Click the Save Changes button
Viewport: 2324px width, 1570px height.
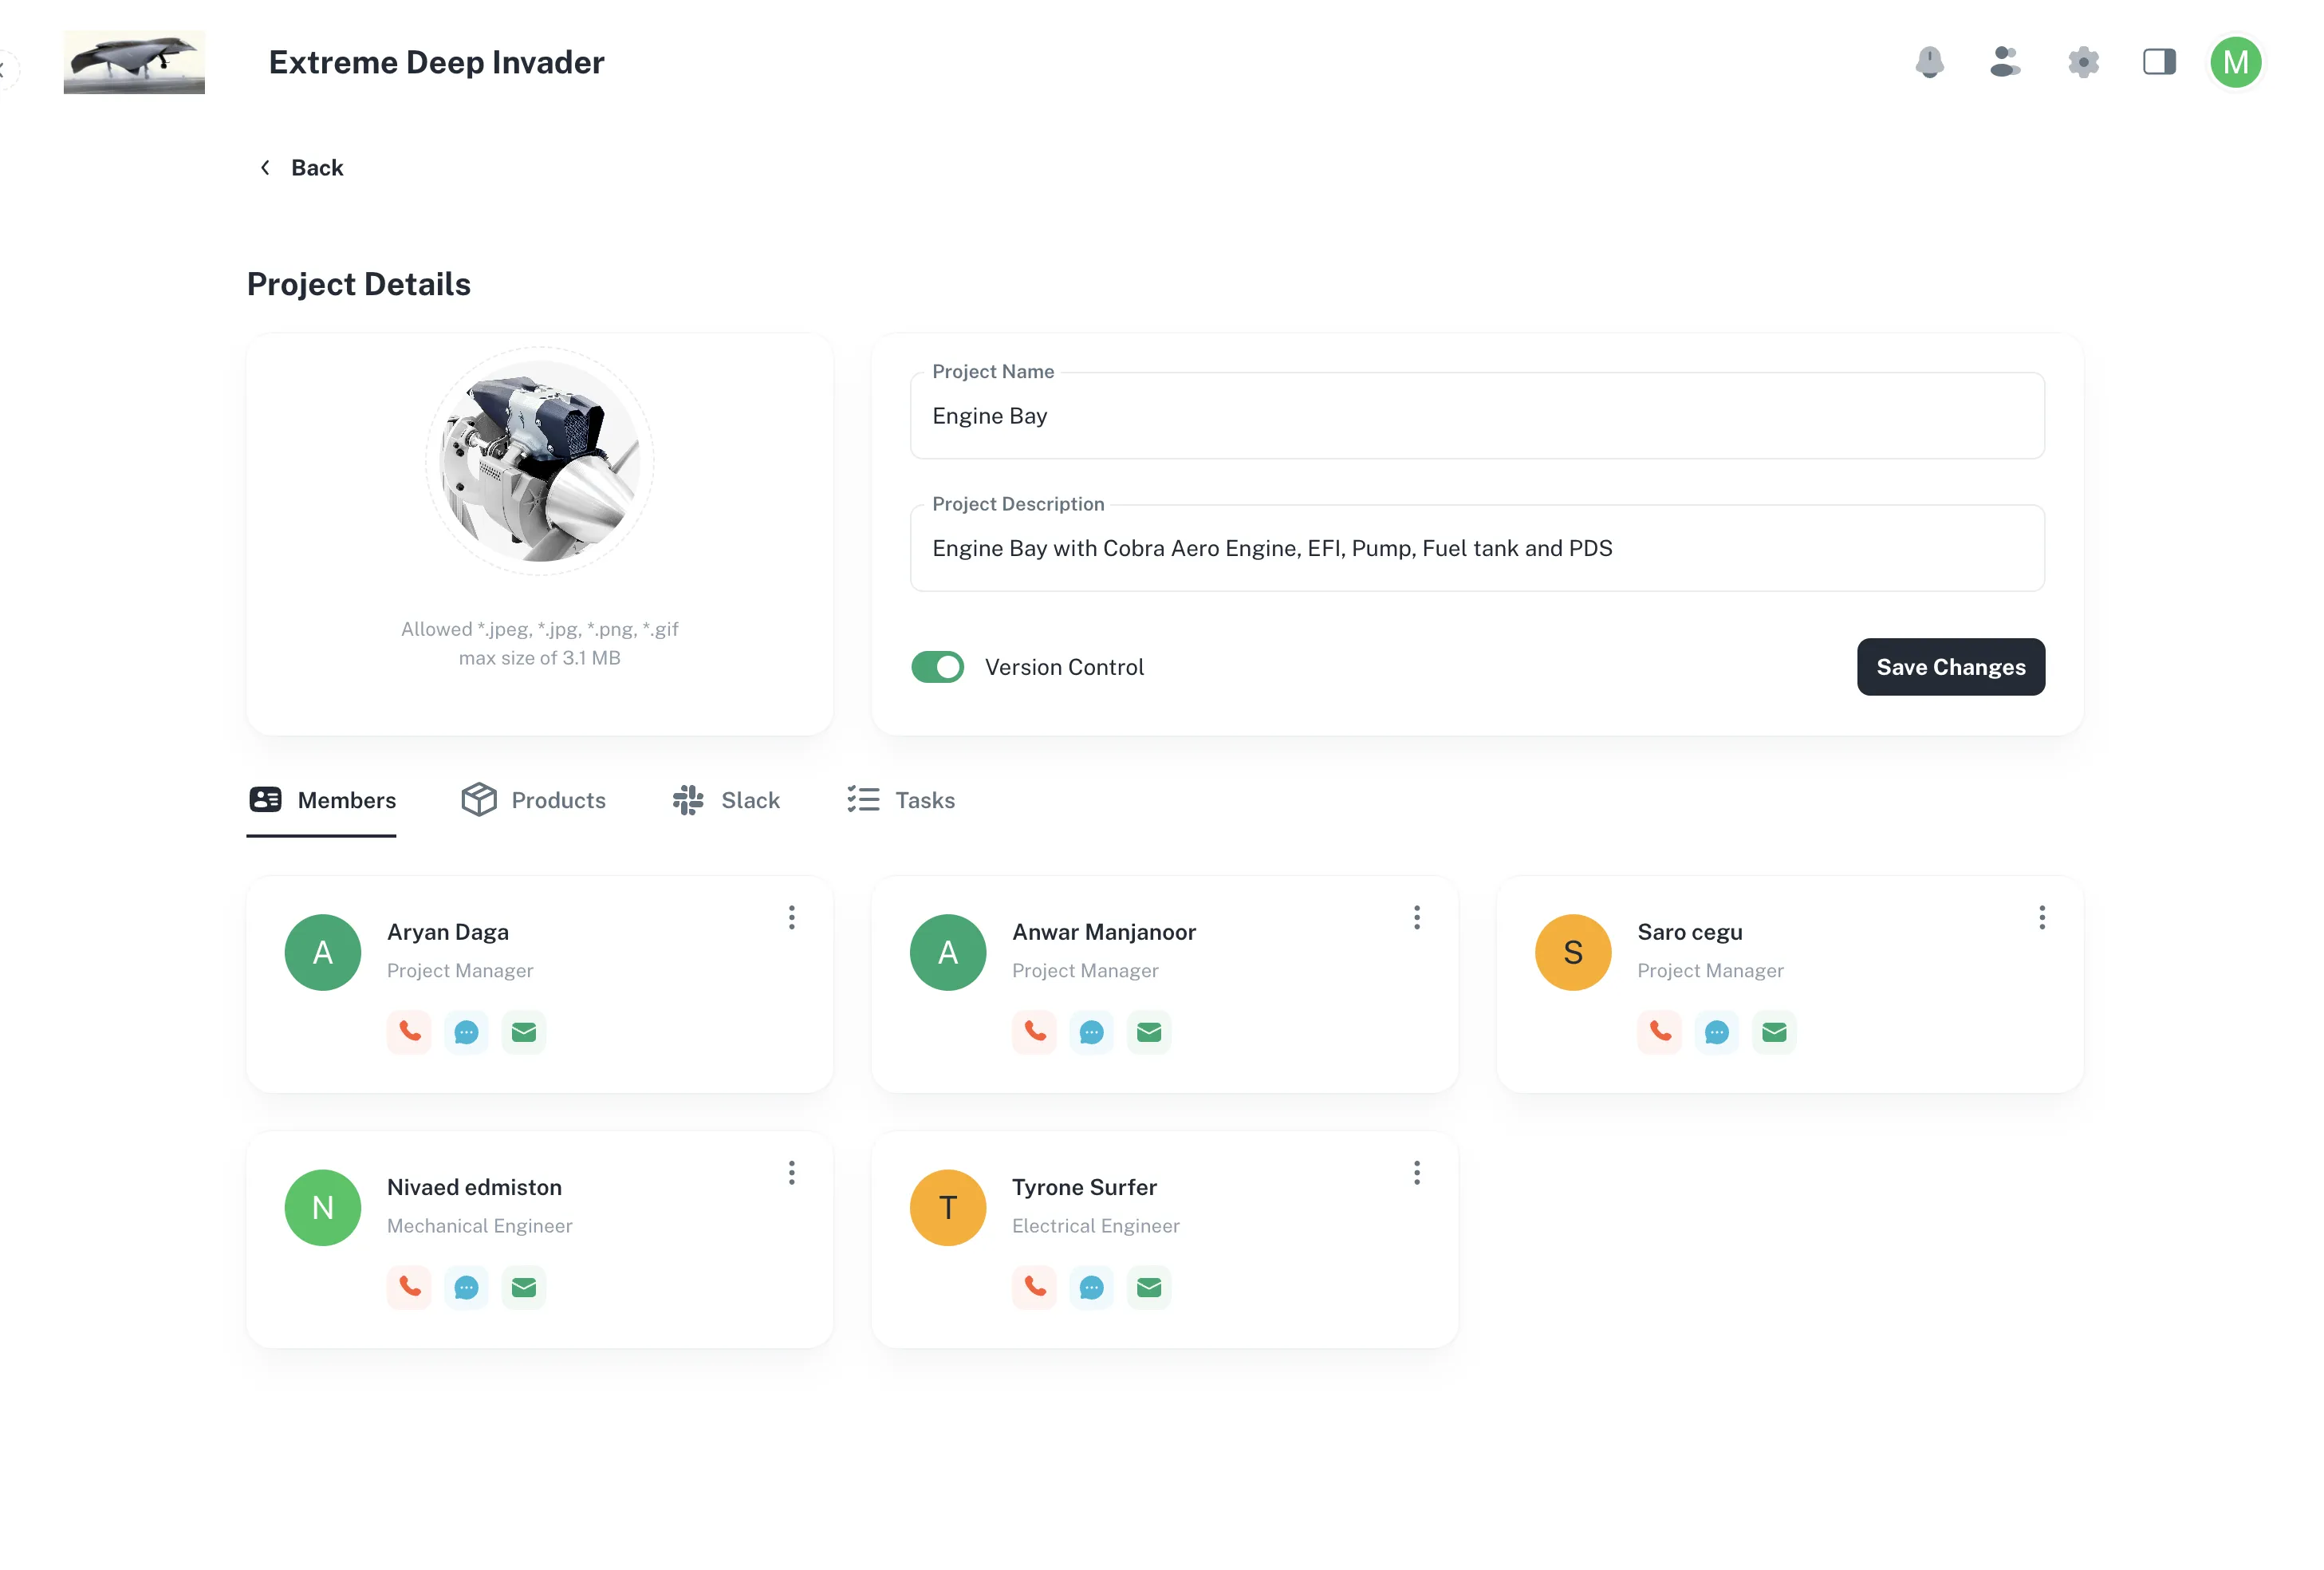(1950, 666)
